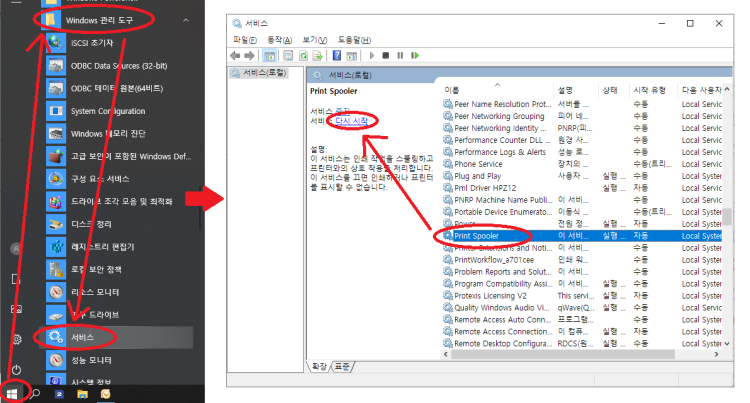
Task: Switch to the 확장 tab
Action: (x=319, y=366)
